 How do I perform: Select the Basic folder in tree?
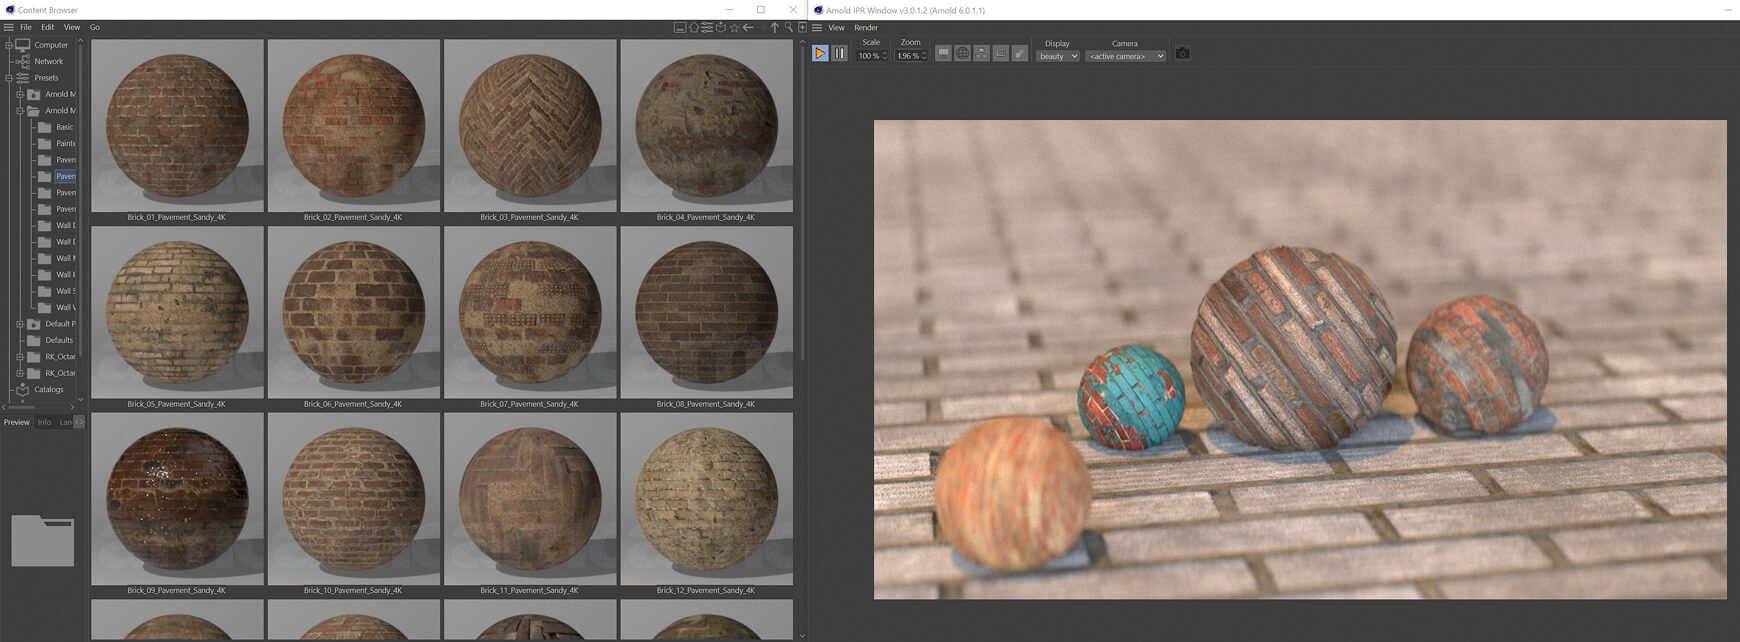[x=65, y=127]
